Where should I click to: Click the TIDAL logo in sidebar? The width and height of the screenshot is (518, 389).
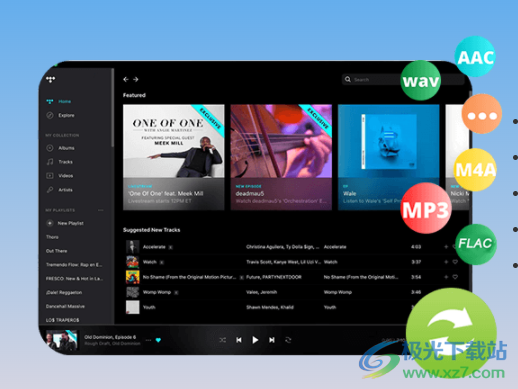[51, 79]
